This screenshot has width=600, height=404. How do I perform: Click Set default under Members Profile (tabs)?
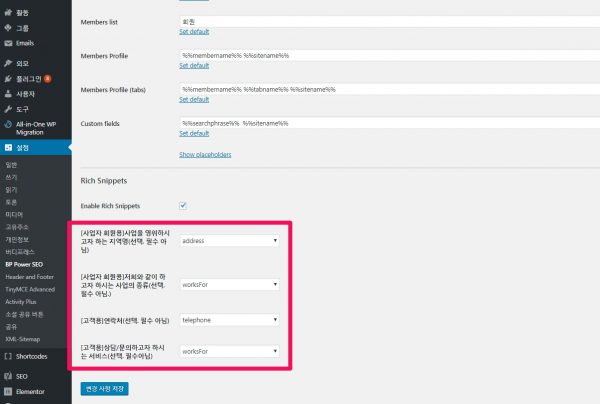click(194, 99)
